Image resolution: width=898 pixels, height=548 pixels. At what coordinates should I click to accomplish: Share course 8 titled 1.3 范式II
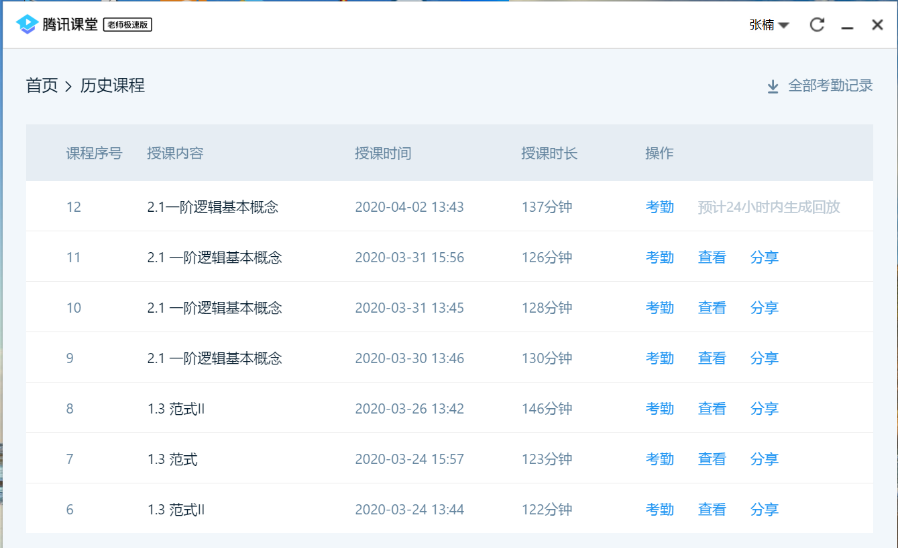pos(763,408)
